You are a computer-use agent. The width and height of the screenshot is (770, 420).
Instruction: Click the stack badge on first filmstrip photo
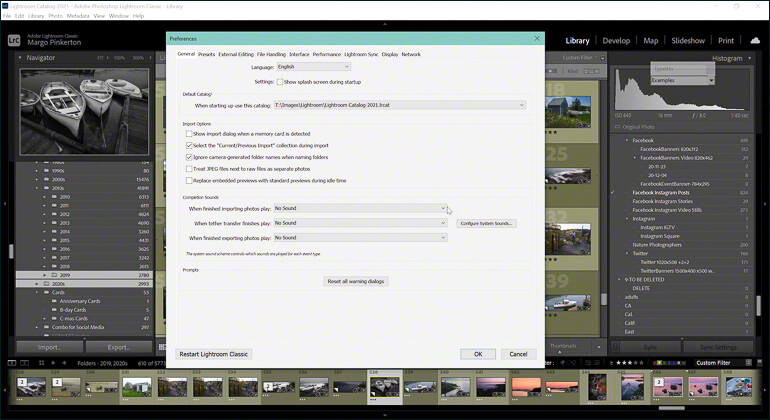[21, 382]
